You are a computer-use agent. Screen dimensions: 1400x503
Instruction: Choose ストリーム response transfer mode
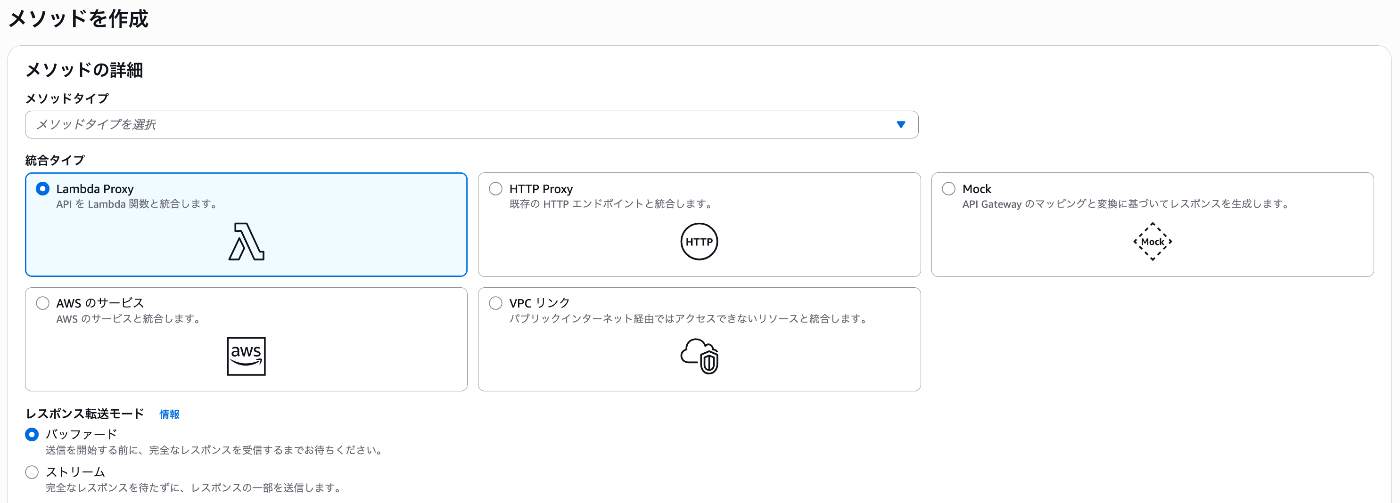coord(32,471)
